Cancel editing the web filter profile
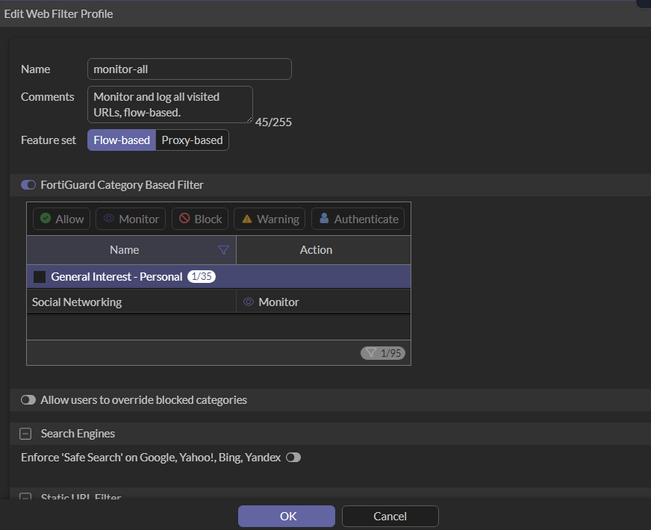 [x=389, y=516]
